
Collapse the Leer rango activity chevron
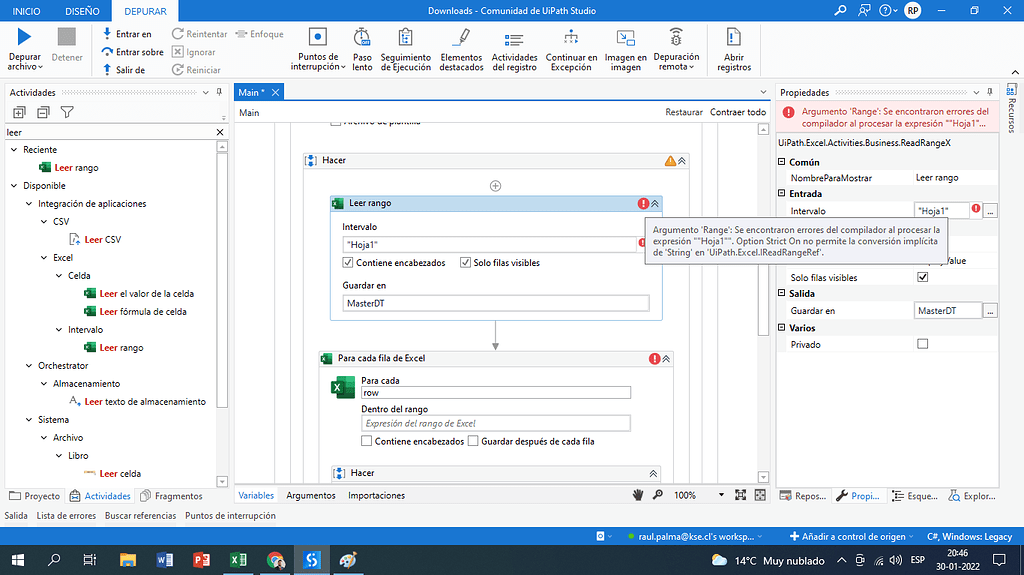point(655,203)
